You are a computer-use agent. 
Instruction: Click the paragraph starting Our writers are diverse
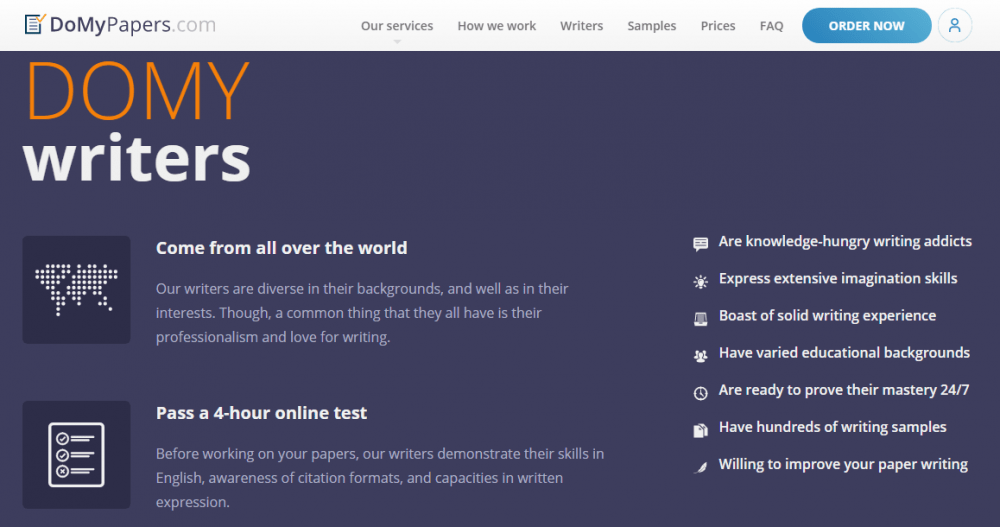pos(362,313)
